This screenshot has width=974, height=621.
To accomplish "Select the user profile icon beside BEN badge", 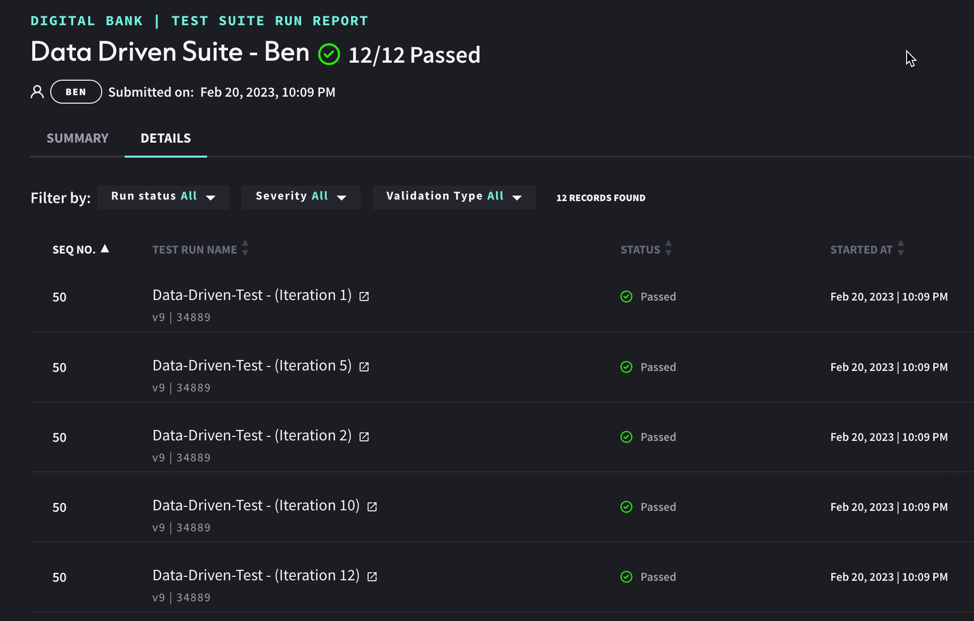I will tap(37, 91).
